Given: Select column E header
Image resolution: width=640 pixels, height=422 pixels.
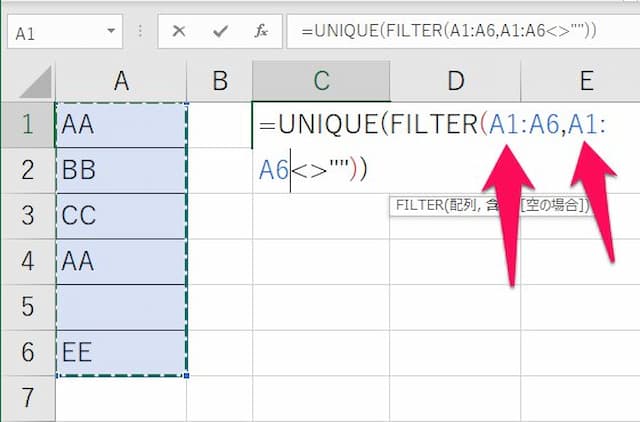Looking at the screenshot, I should (585, 82).
